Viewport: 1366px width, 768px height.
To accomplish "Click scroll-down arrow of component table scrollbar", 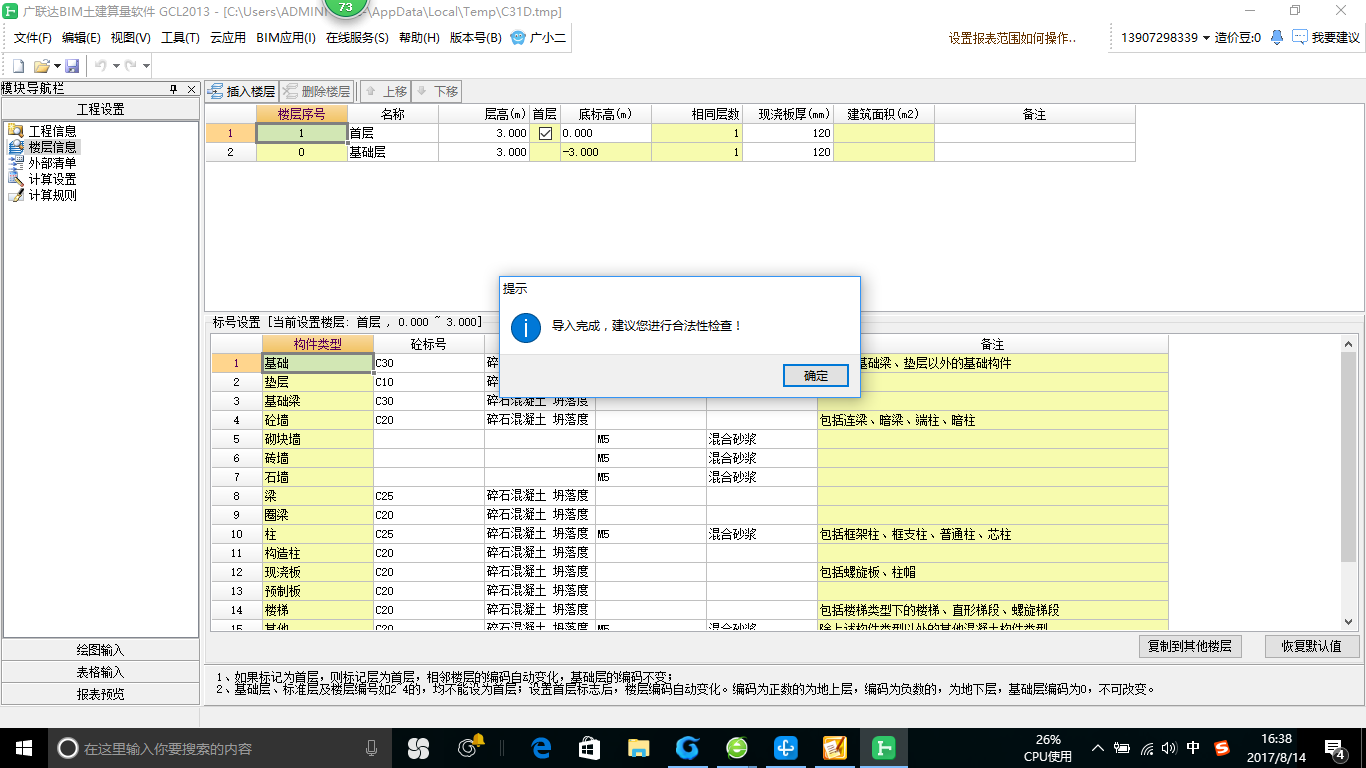I will [1348, 622].
